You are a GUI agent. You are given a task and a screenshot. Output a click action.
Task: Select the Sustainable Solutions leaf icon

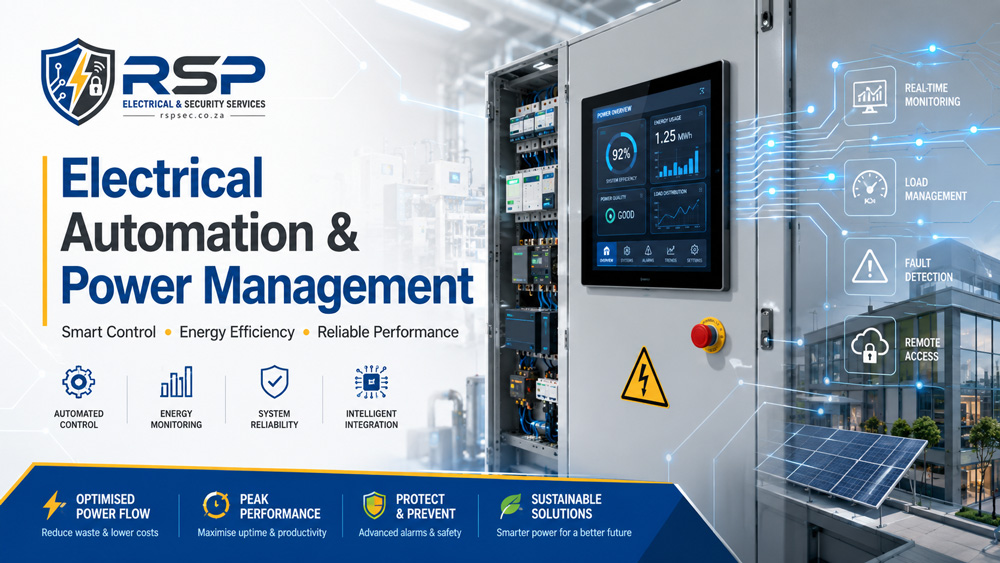point(511,506)
